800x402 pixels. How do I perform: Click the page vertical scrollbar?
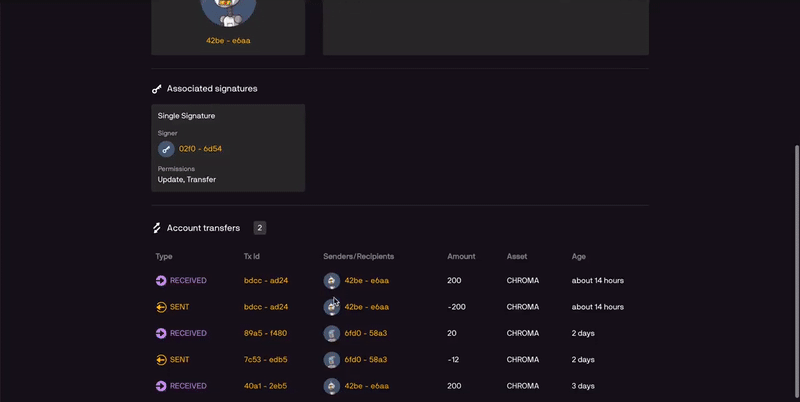[796, 270]
